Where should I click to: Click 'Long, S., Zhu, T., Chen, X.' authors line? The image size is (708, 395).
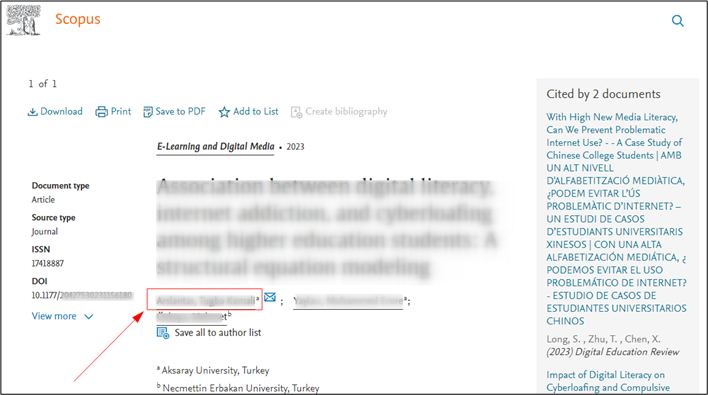pyautogui.click(x=603, y=339)
